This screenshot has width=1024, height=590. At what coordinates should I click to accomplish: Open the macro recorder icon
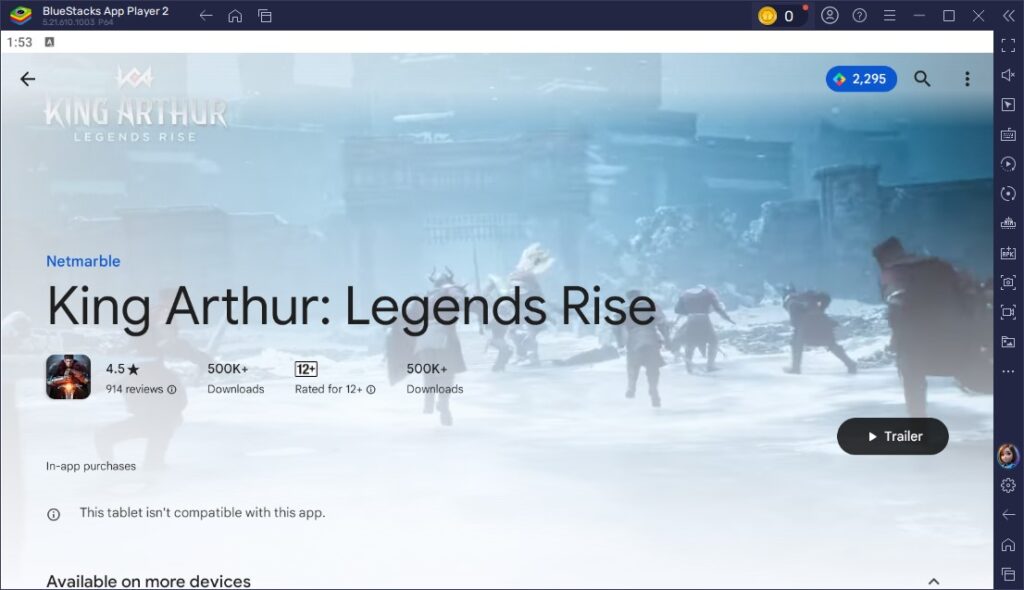click(x=1008, y=163)
